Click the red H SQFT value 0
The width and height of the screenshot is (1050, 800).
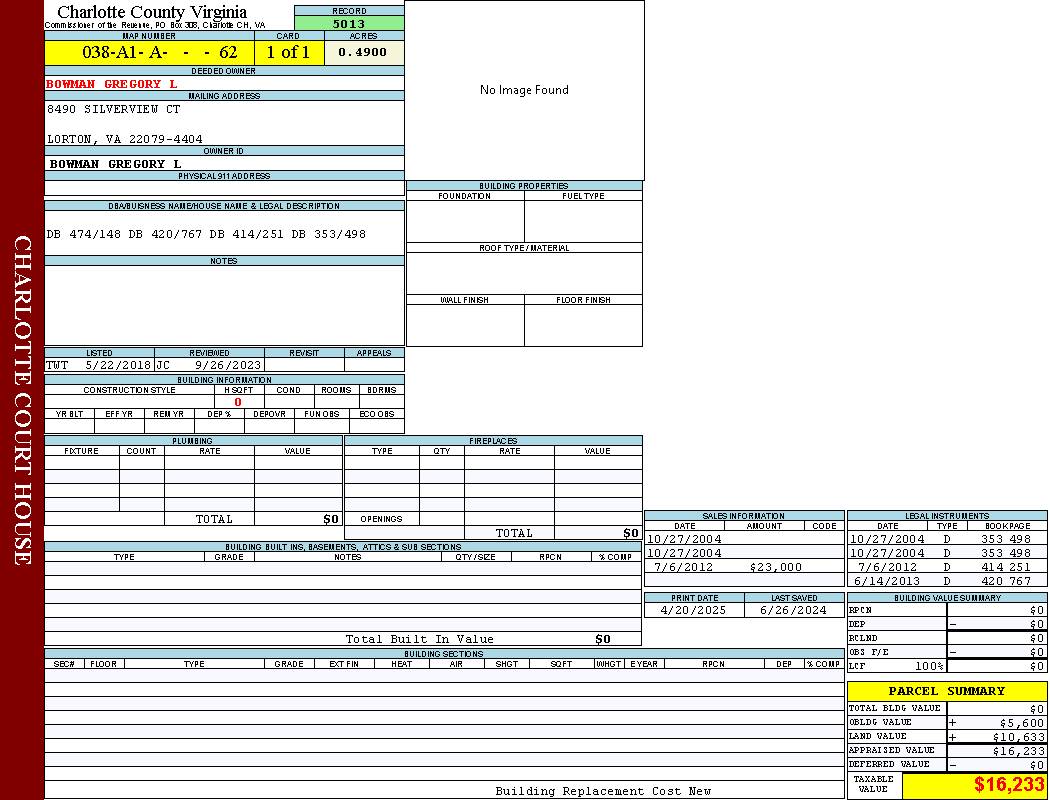pyautogui.click(x=238, y=402)
